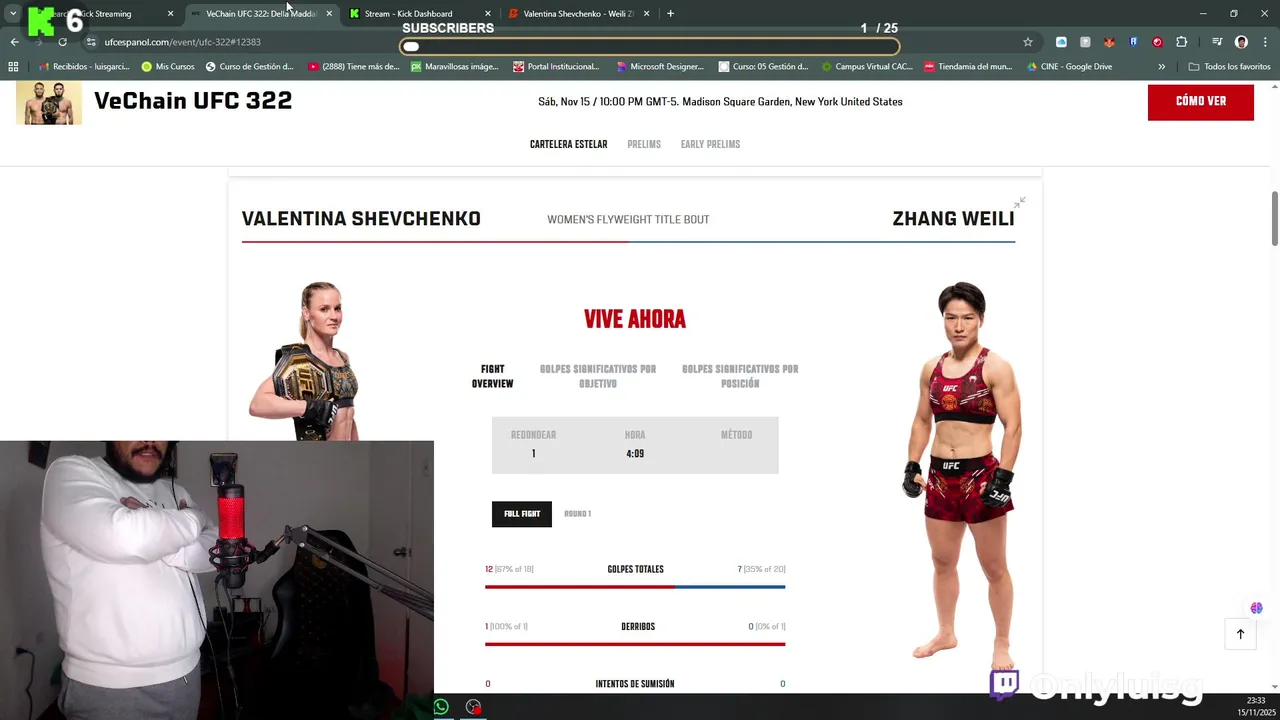The width and height of the screenshot is (1280, 720).
Task: Open WhatsApp from the taskbar
Action: 441,707
